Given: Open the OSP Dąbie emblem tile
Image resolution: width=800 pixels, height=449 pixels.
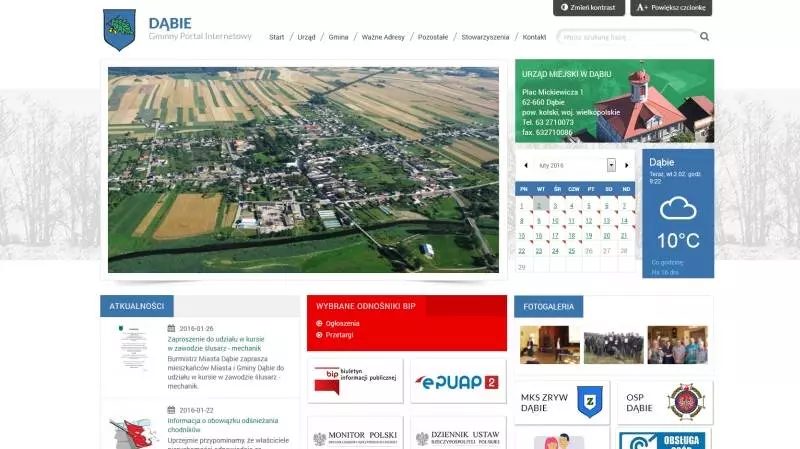Looking at the screenshot, I should tap(665, 402).
